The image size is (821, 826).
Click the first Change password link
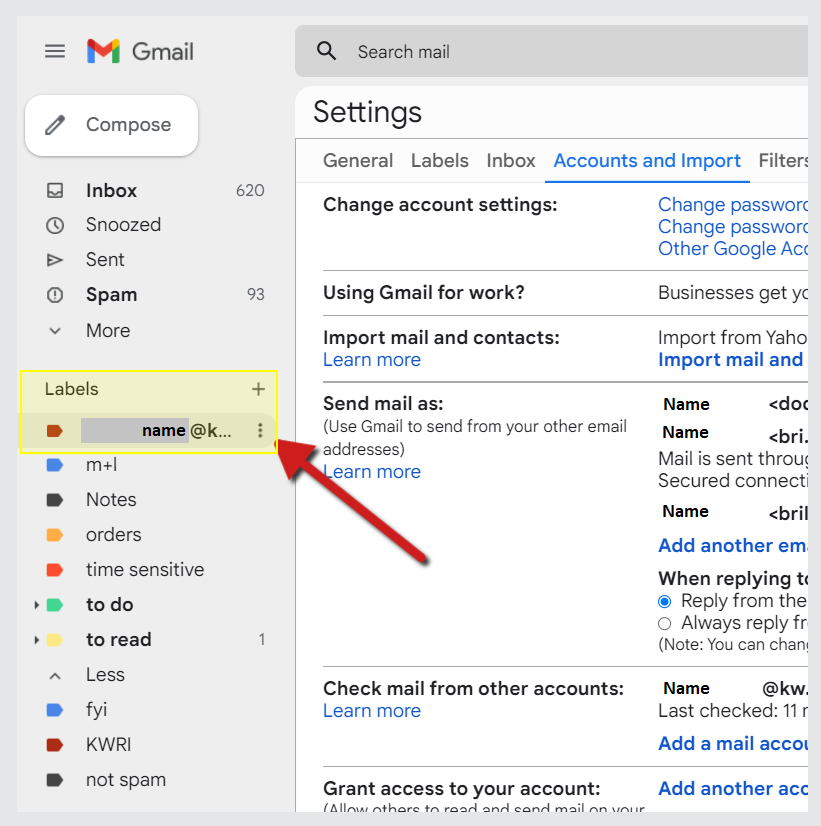click(733, 204)
